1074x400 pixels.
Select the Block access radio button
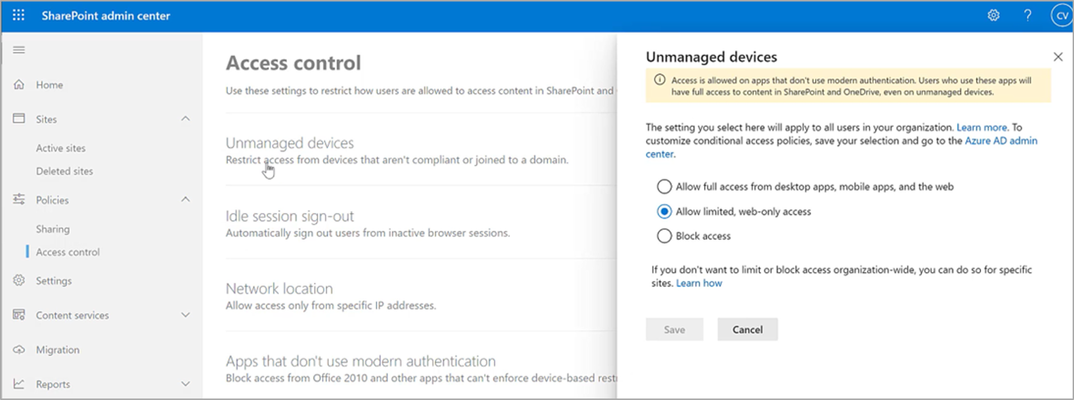(664, 236)
